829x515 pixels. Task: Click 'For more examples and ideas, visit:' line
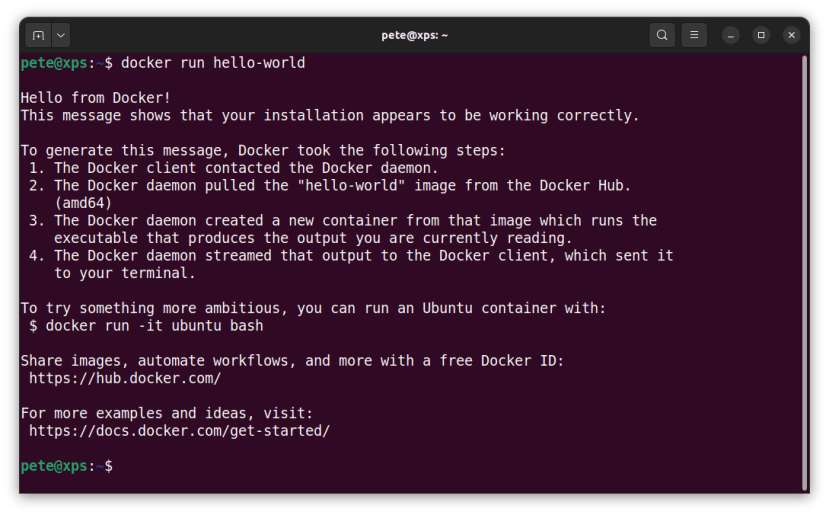click(x=167, y=413)
